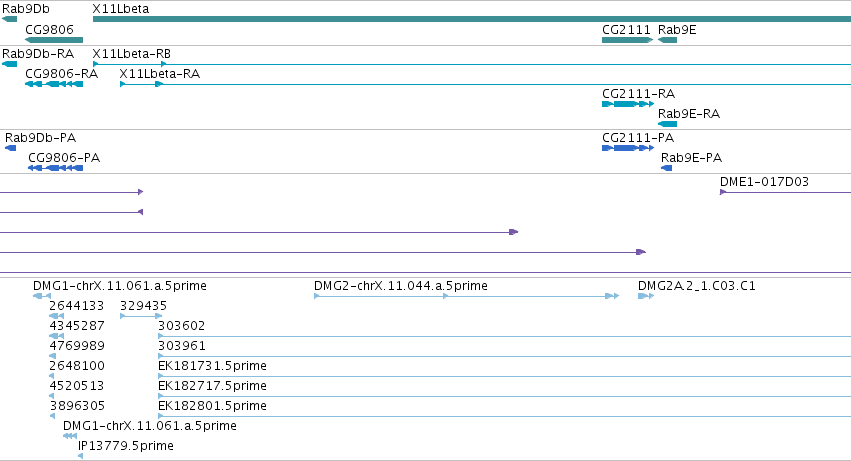
Task: Click the Rab9E-RA transcript label
Action: click(689, 114)
